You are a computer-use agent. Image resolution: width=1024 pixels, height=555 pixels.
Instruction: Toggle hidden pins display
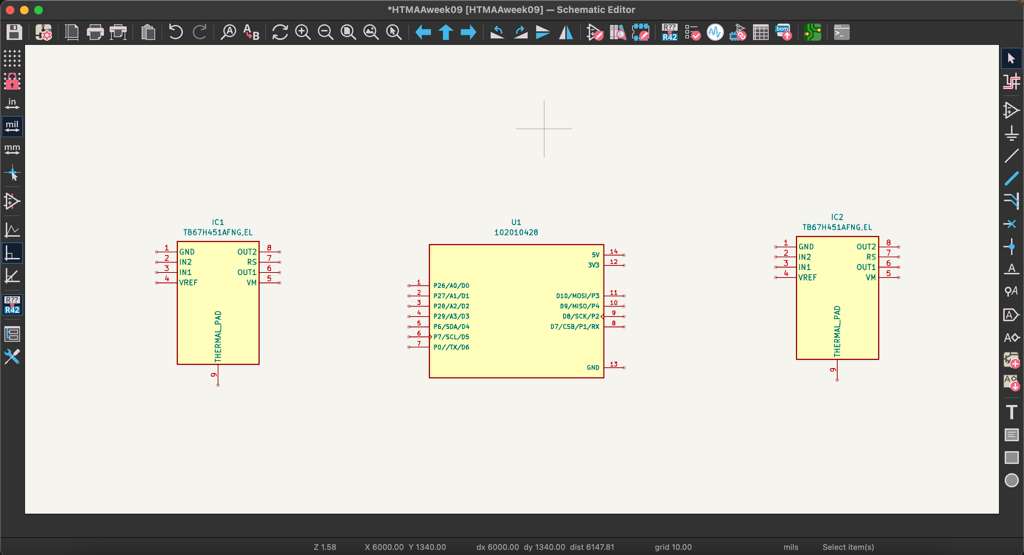(12, 202)
